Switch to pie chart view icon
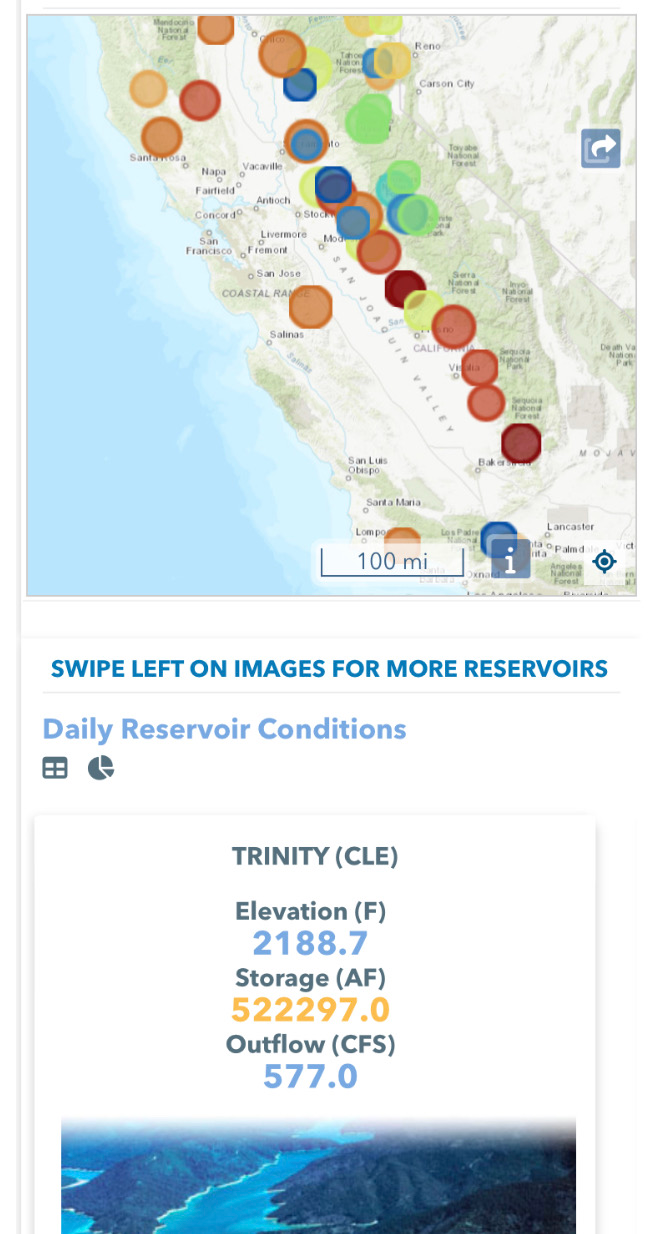This screenshot has height=1234, width=653. click(x=100, y=768)
